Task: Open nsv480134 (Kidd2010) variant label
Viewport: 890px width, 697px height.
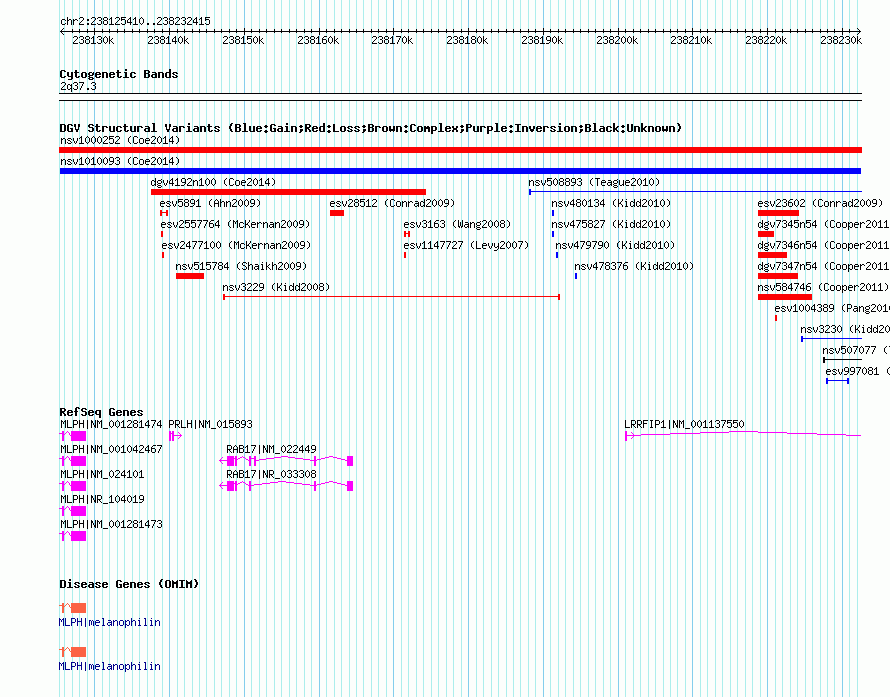Action: click(x=611, y=203)
